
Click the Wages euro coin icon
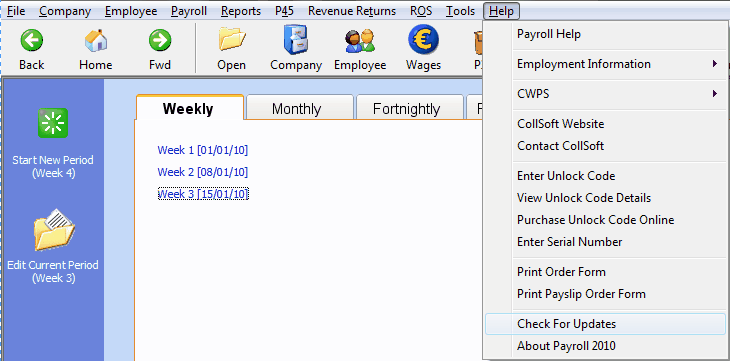[423, 39]
